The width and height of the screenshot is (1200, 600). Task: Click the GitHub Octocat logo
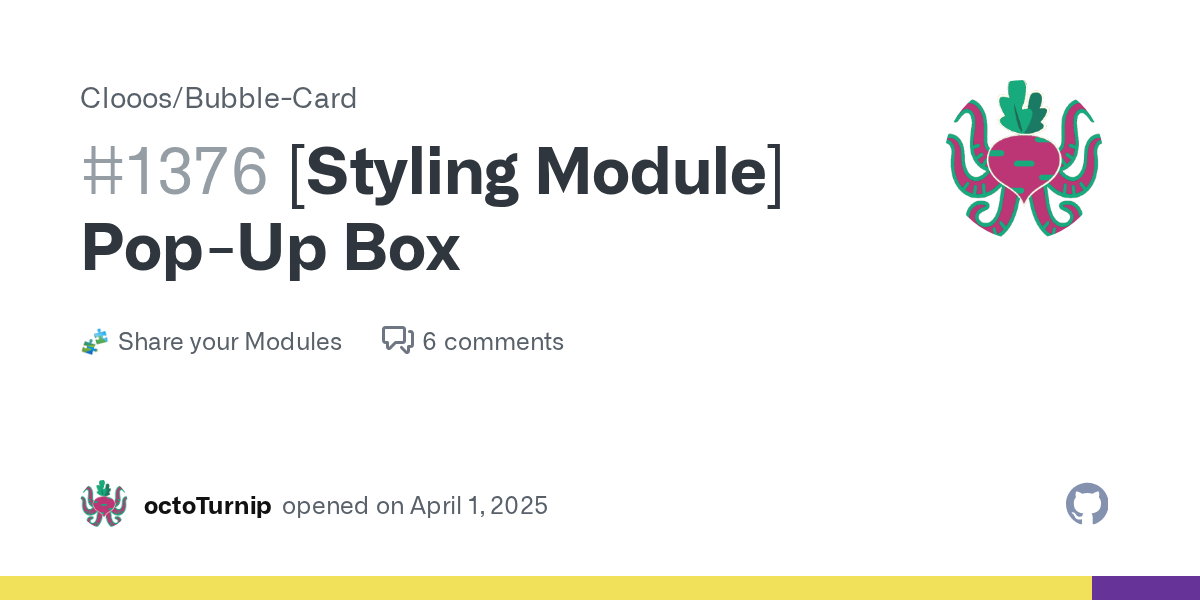pos(1087,505)
